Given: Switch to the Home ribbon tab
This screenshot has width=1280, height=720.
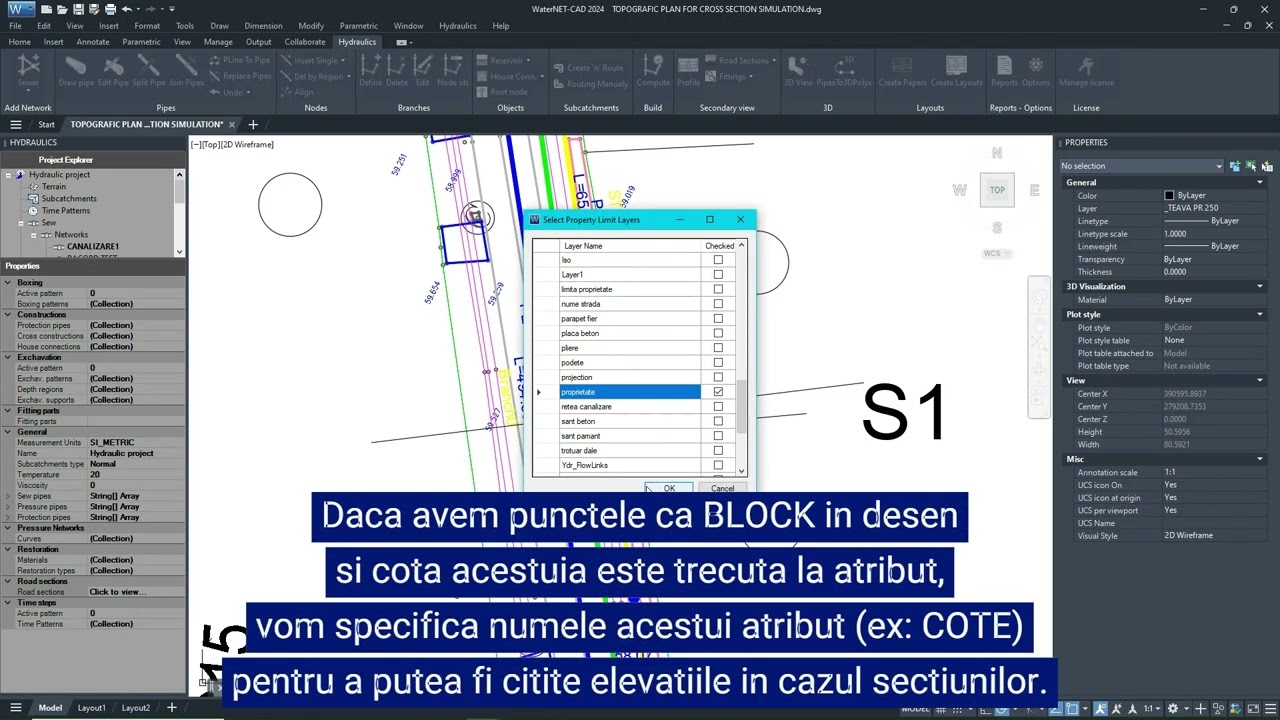Looking at the screenshot, I should pos(19,42).
